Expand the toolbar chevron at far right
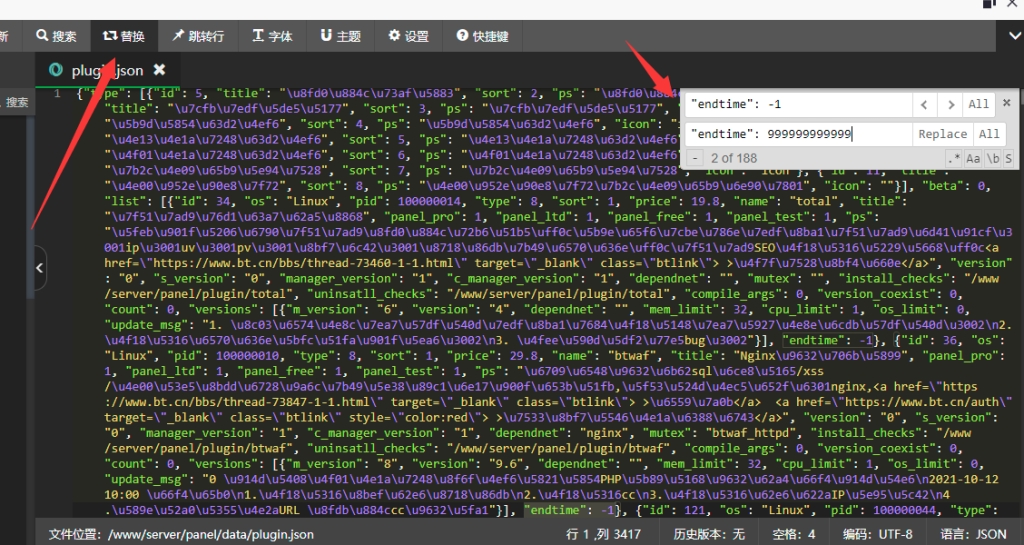This screenshot has width=1024, height=545. tap(1014, 36)
